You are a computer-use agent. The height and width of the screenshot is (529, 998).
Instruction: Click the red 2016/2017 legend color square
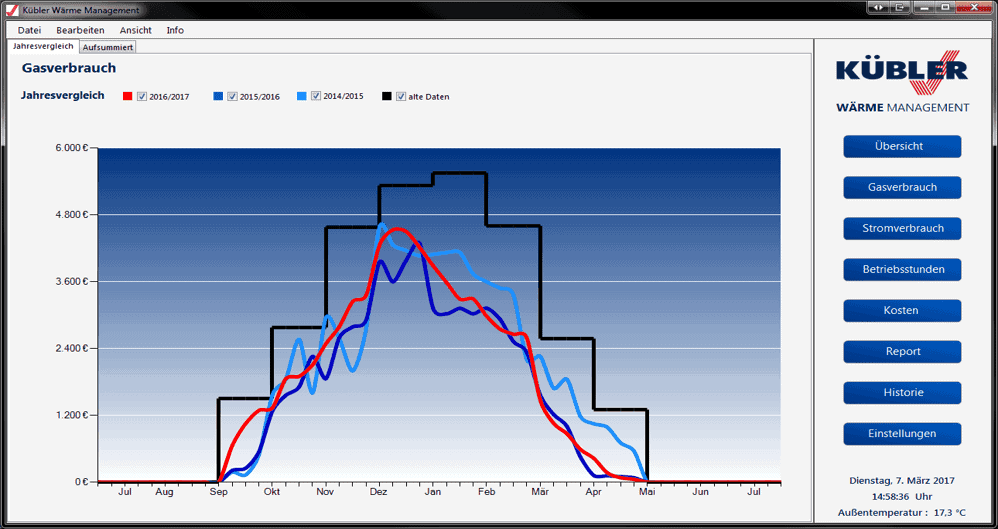click(128, 97)
